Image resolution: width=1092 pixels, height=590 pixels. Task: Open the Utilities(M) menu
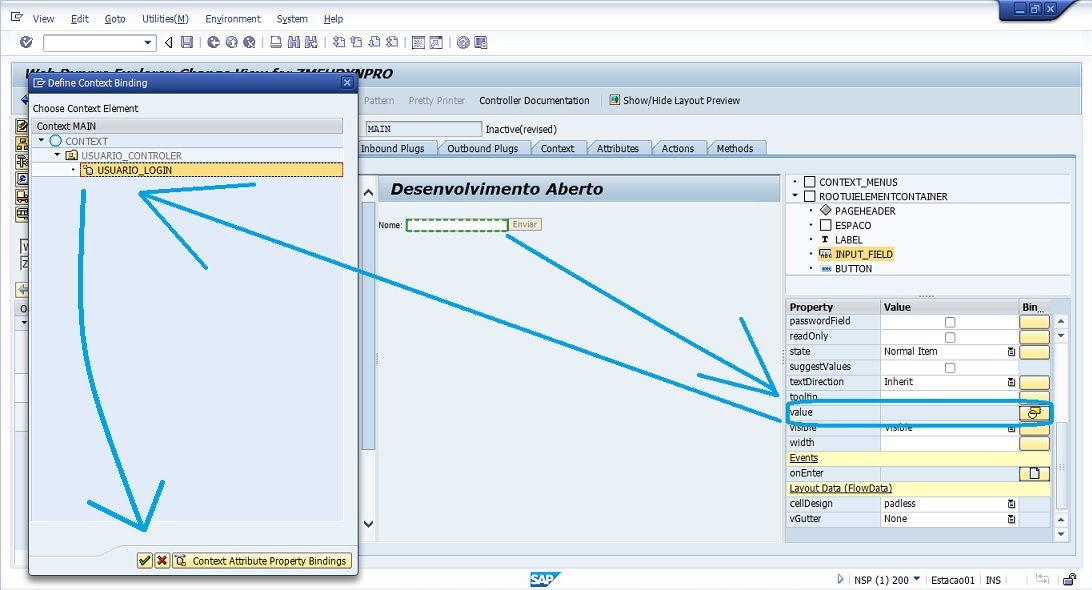coord(165,19)
